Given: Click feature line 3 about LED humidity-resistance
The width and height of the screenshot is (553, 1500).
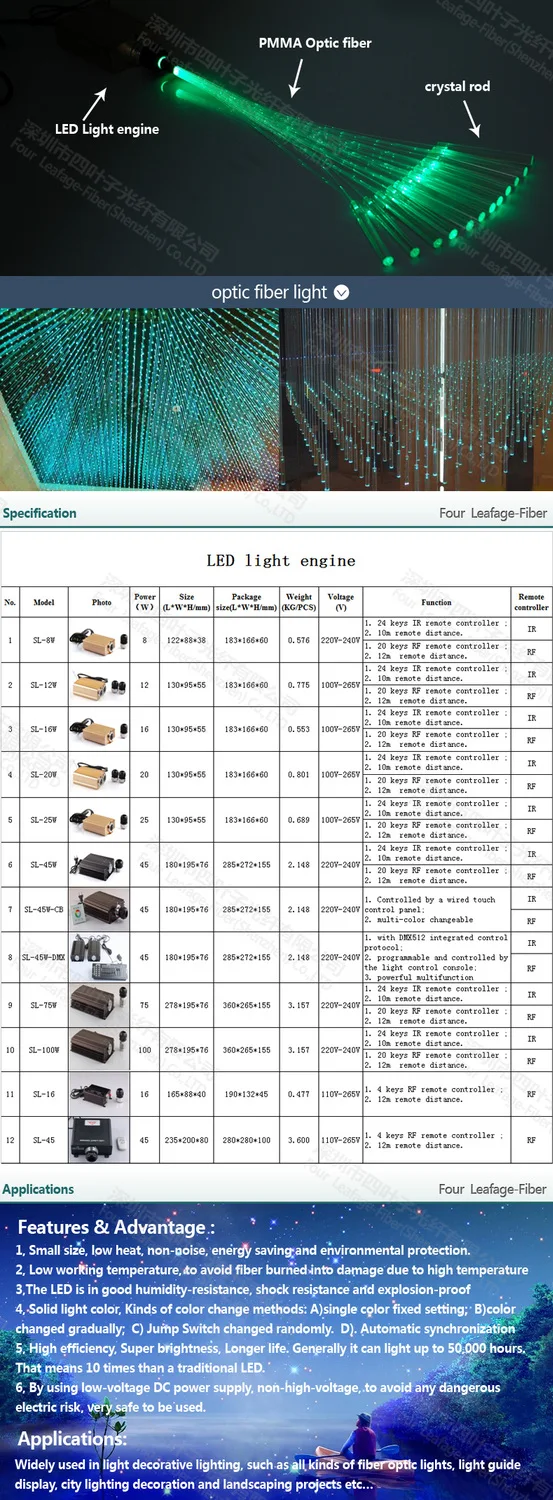Looking at the screenshot, I should pyautogui.click(x=243, y=1290).
